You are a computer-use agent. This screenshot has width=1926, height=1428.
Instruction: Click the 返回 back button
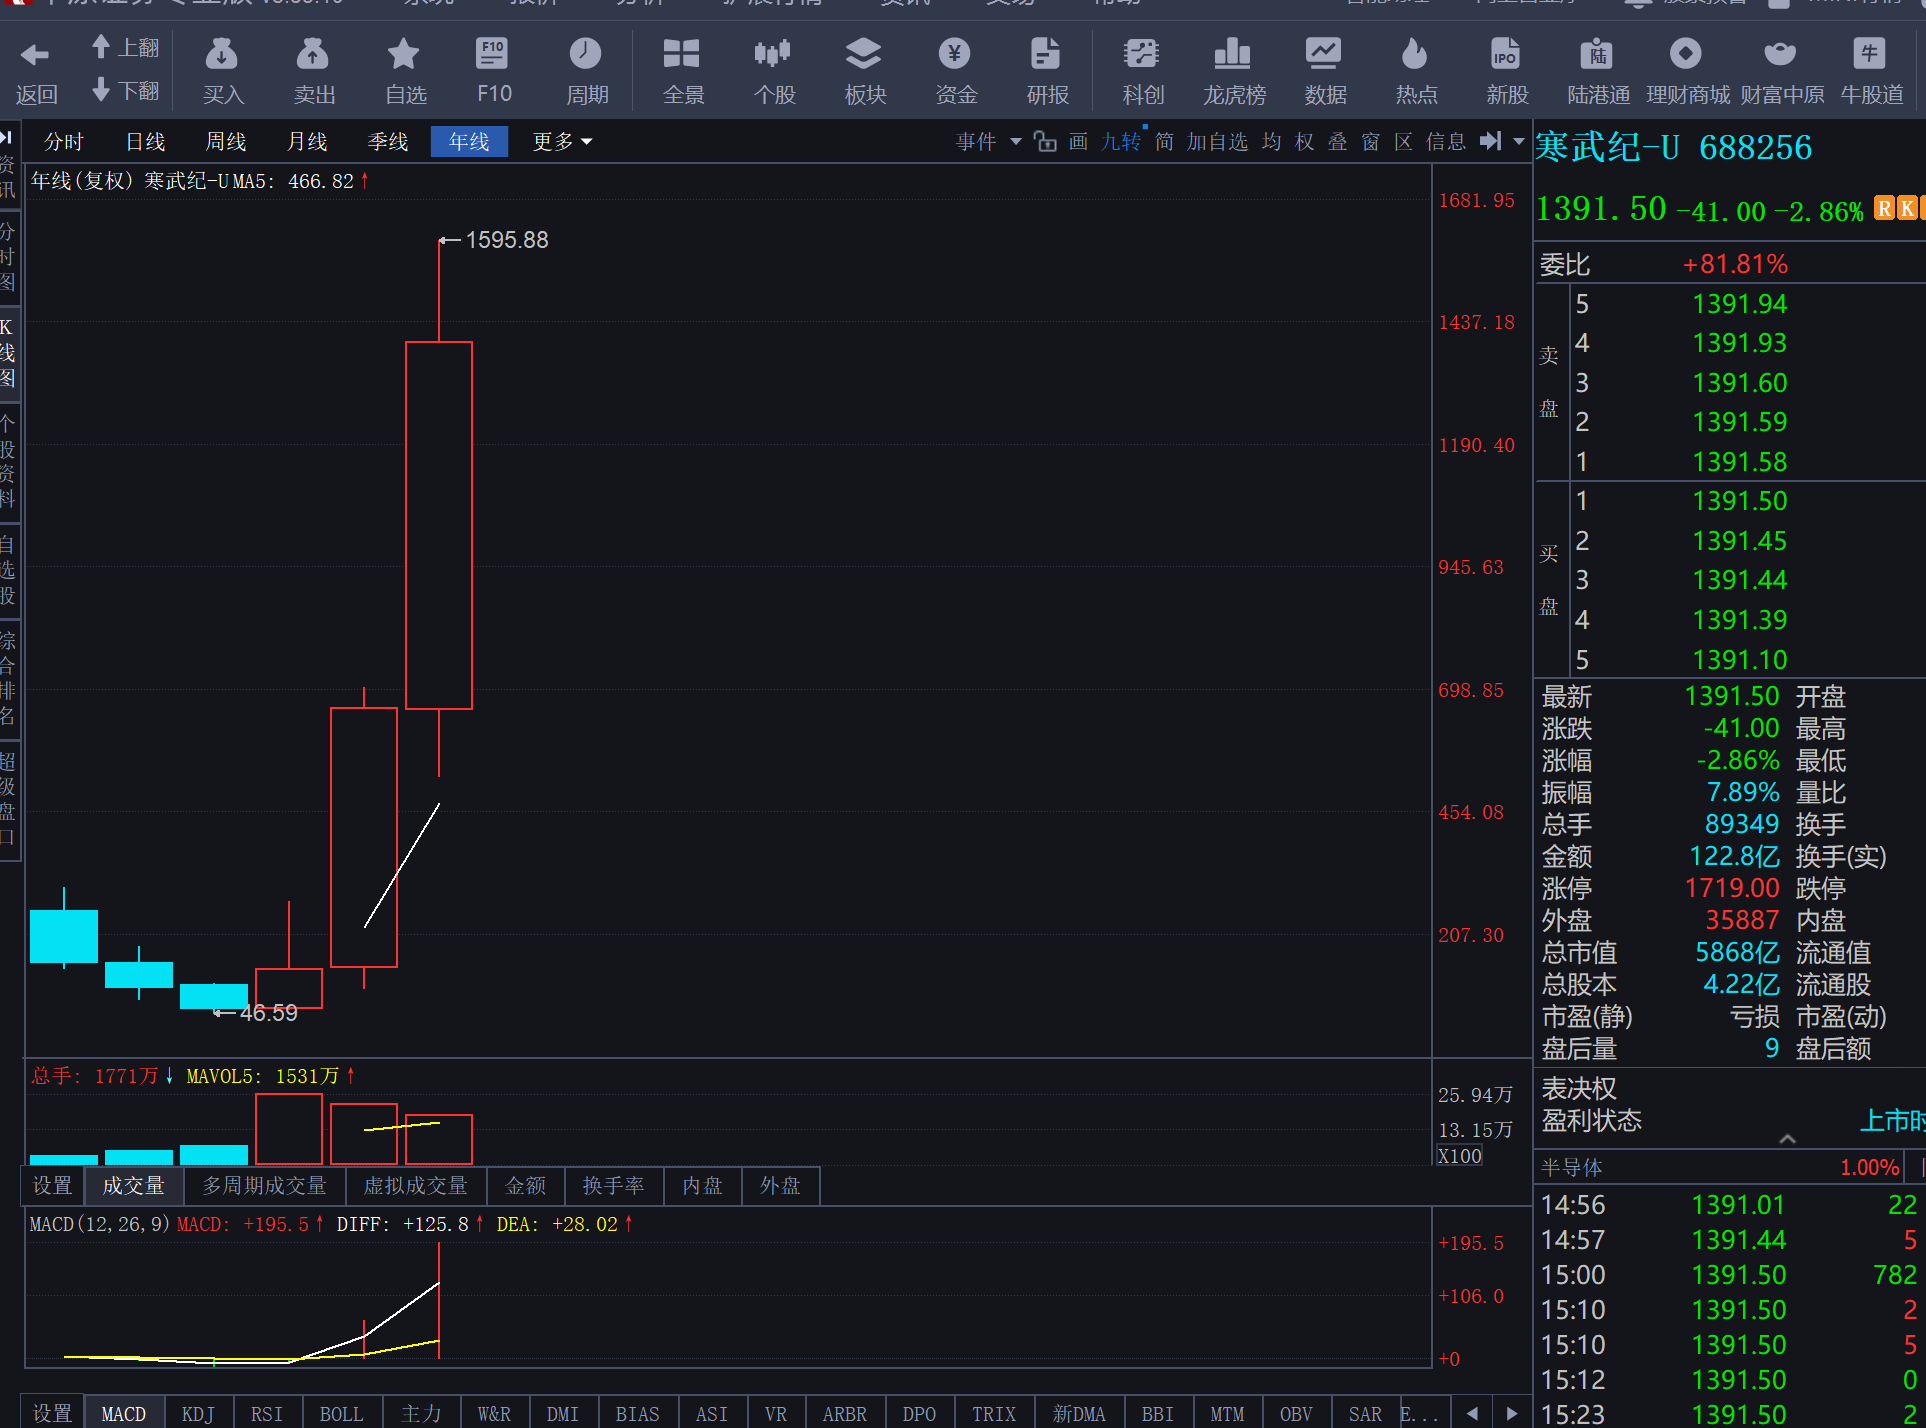coord(36,70)
